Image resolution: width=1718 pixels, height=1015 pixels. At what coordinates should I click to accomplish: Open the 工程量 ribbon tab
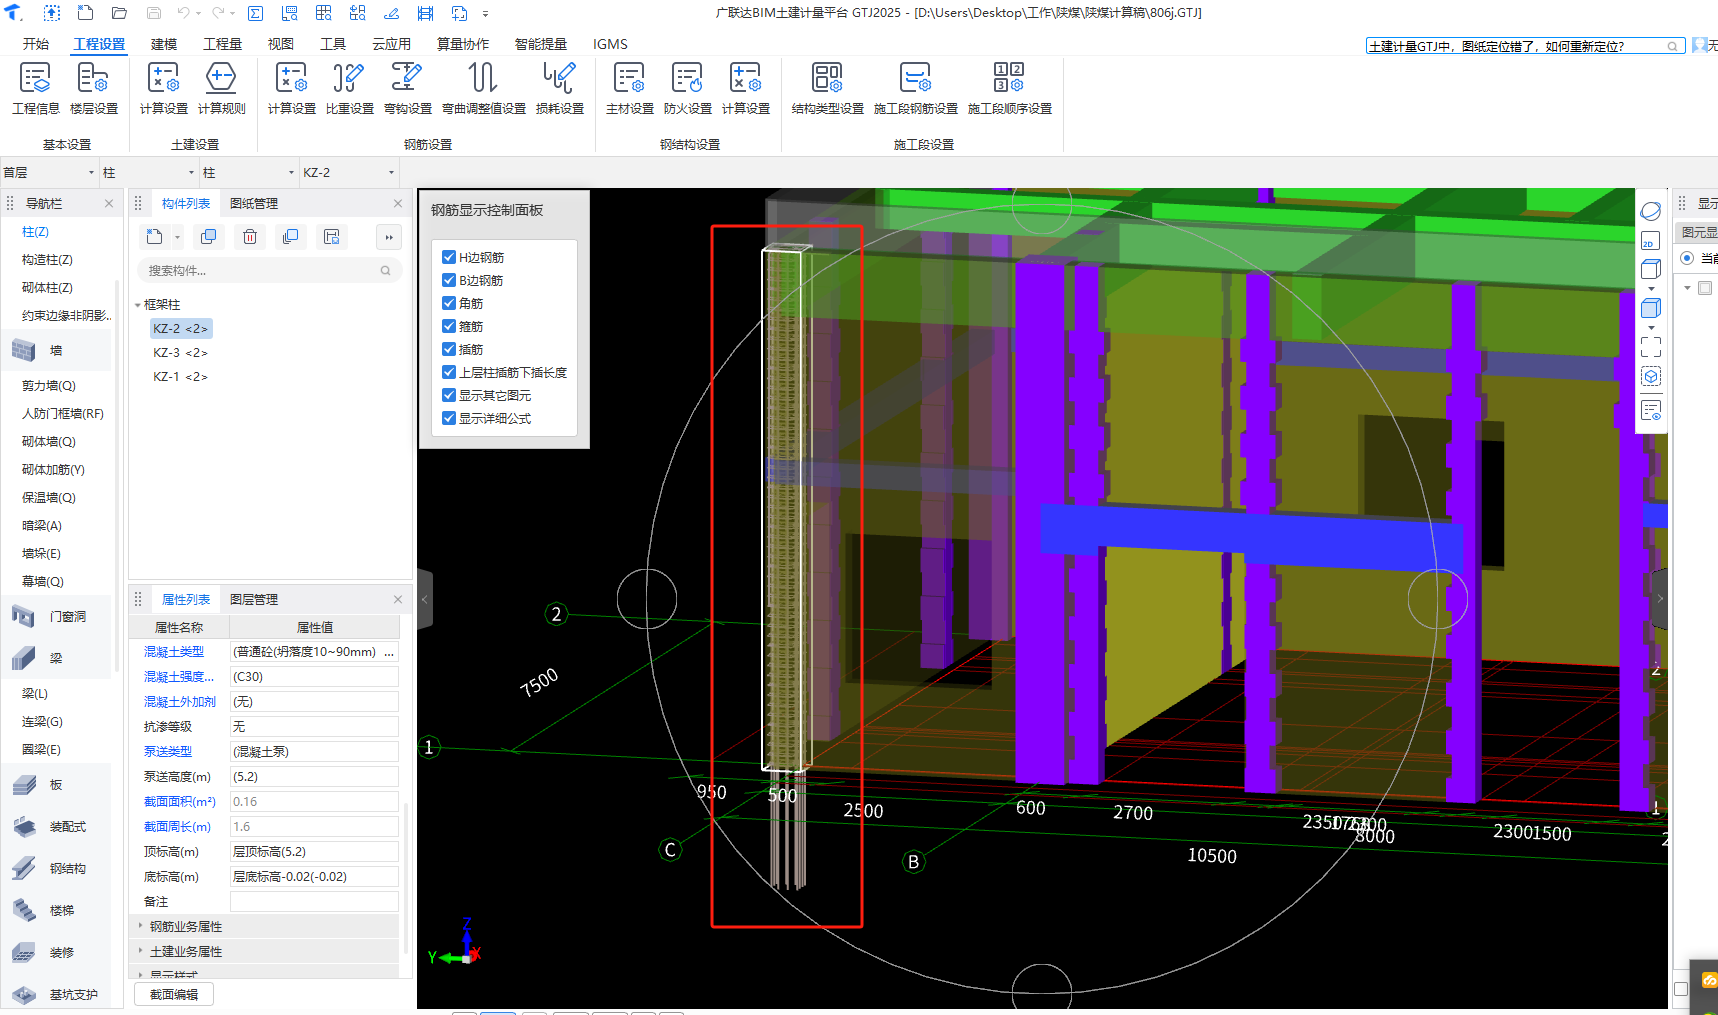click(x=222, y=44)
